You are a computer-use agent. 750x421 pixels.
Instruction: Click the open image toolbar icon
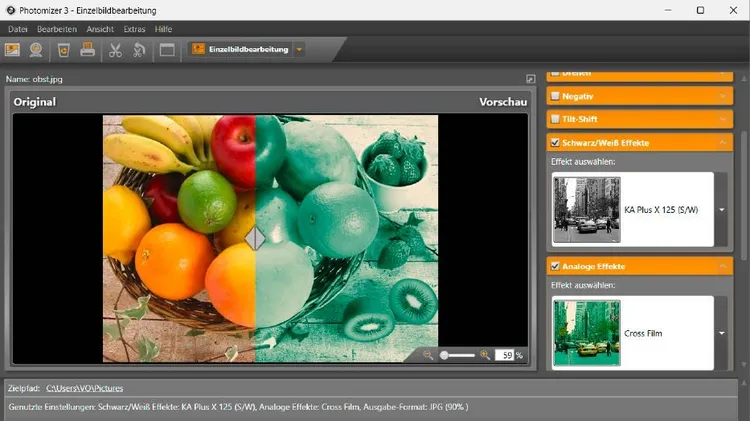13,49
